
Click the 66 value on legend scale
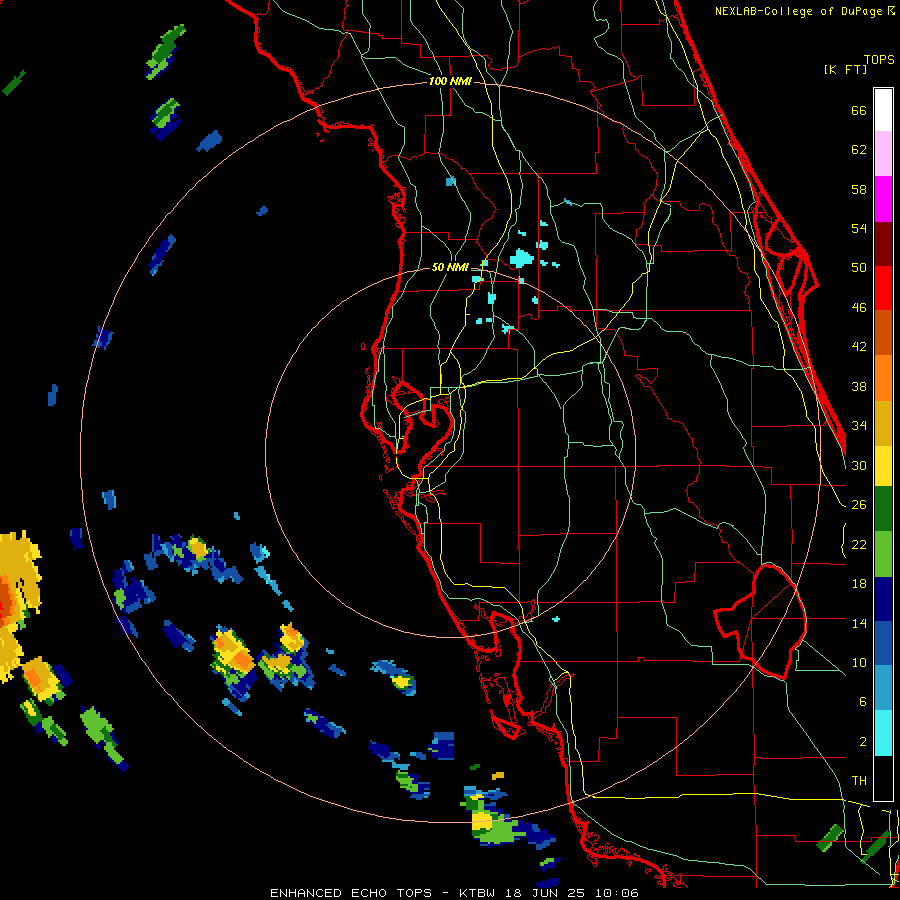[x=859, y=111]
